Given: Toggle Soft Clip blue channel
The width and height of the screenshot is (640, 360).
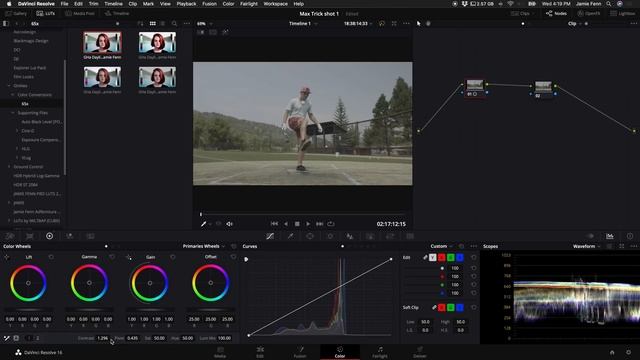Looking at the screenshot, I should click(460, 307).
